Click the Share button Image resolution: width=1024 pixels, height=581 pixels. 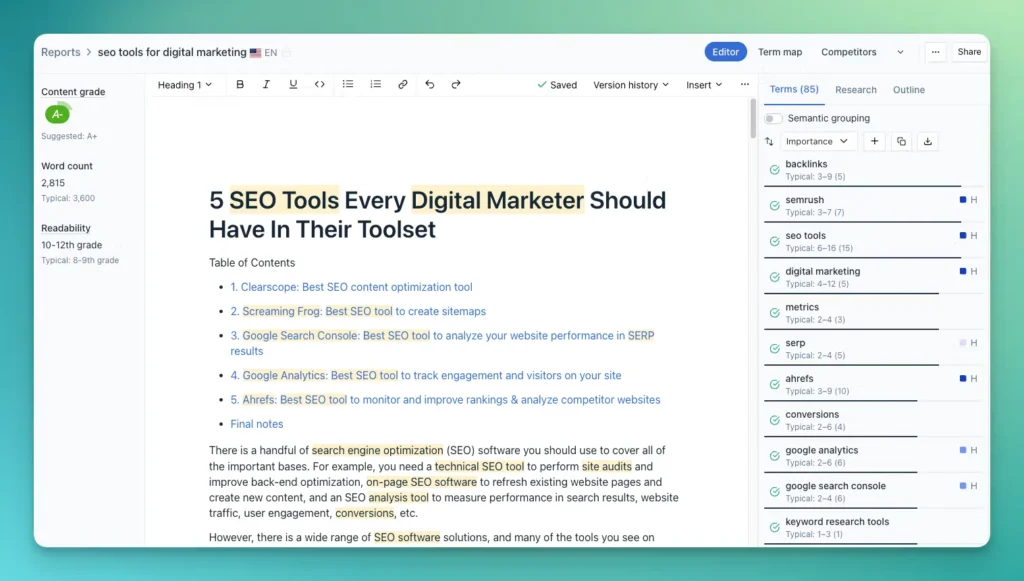pyautogui.click(x=968, y=52)
